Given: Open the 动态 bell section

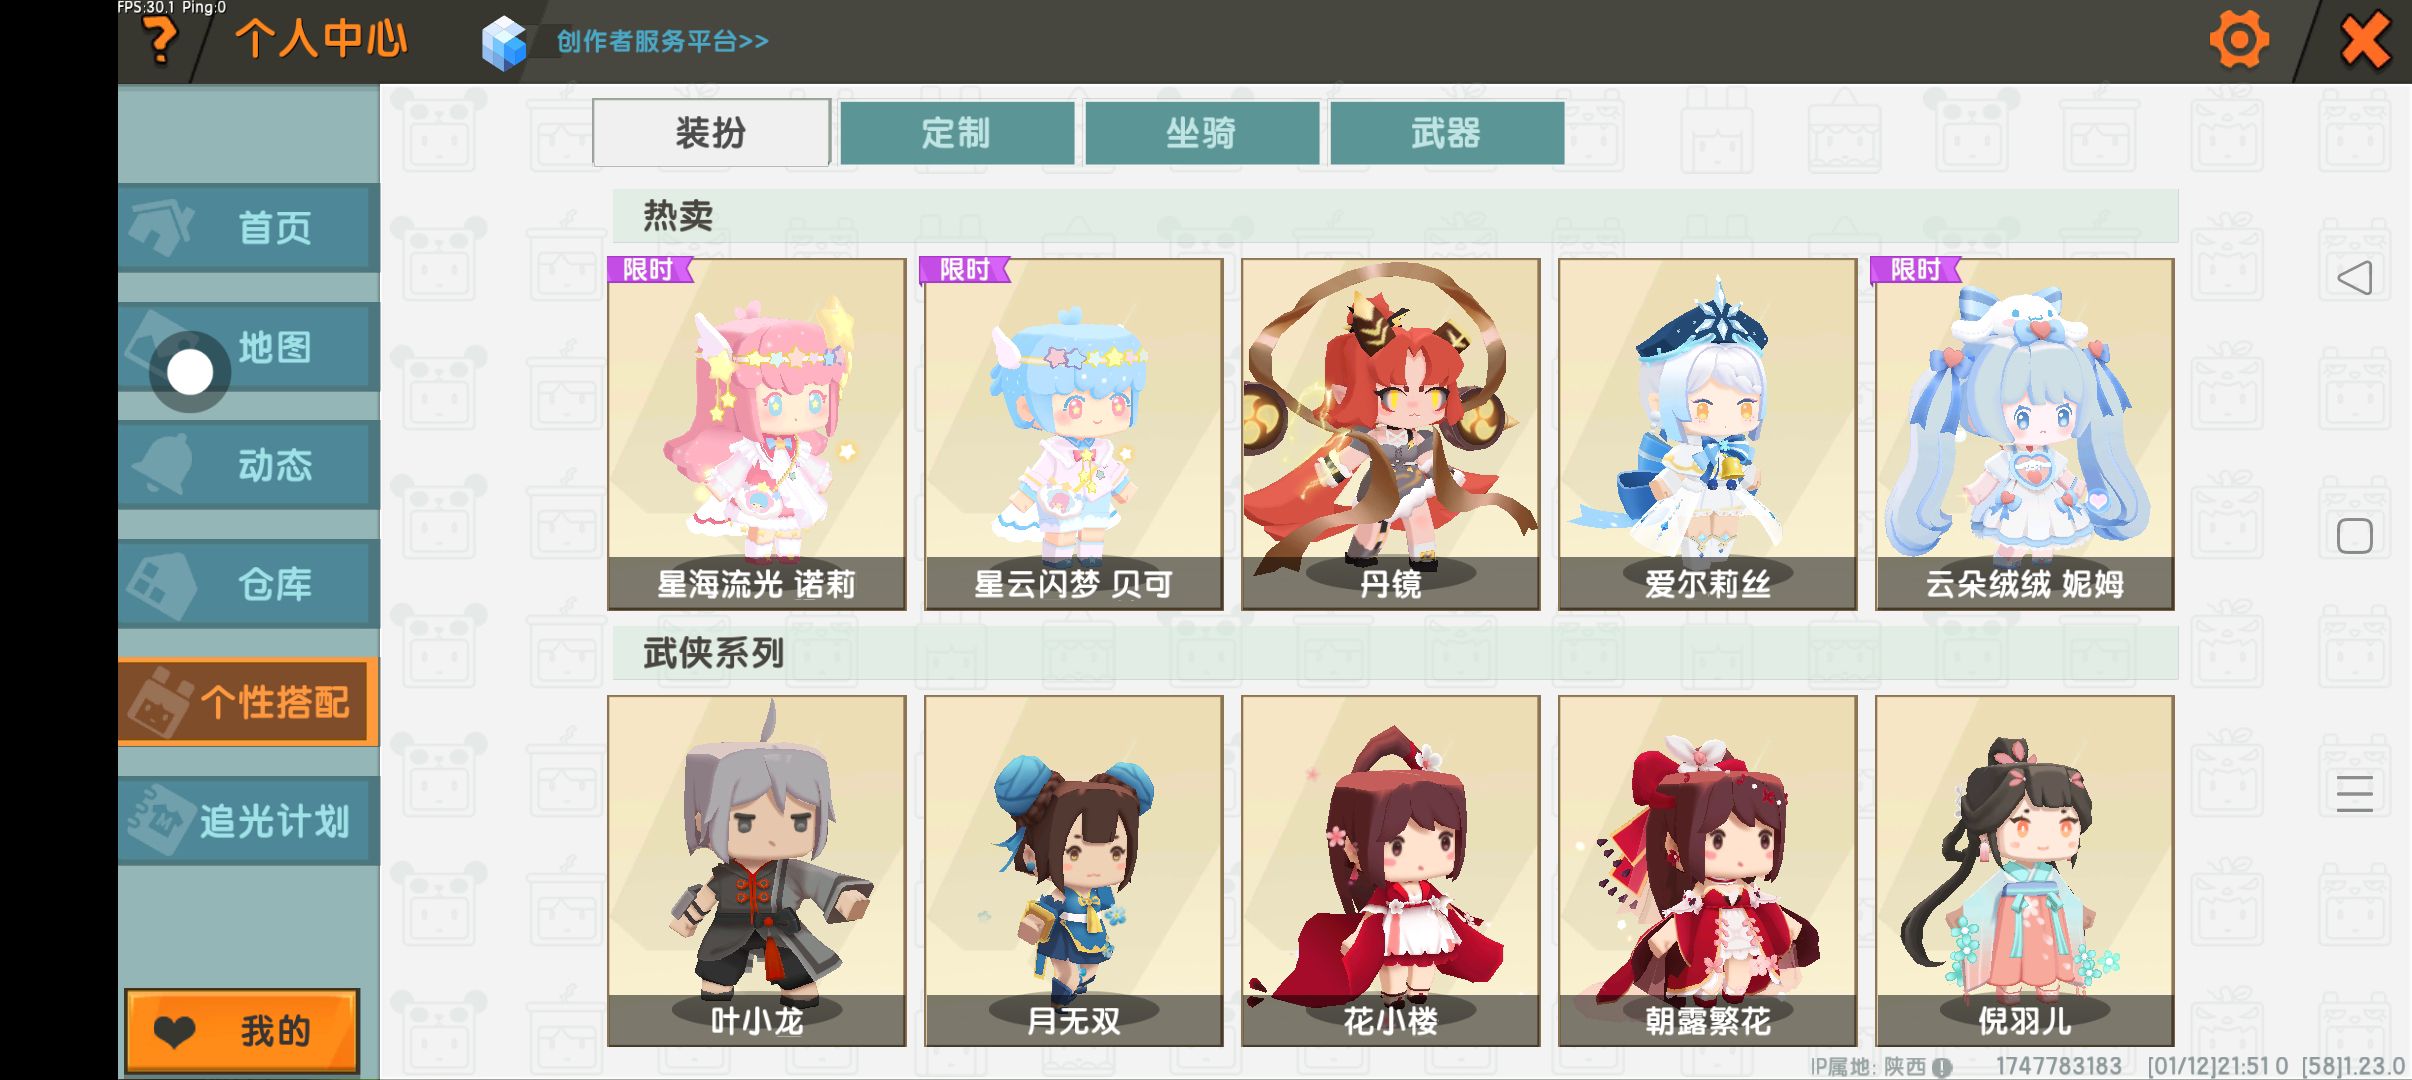Looking at the screenshot, I should (249, 465).
